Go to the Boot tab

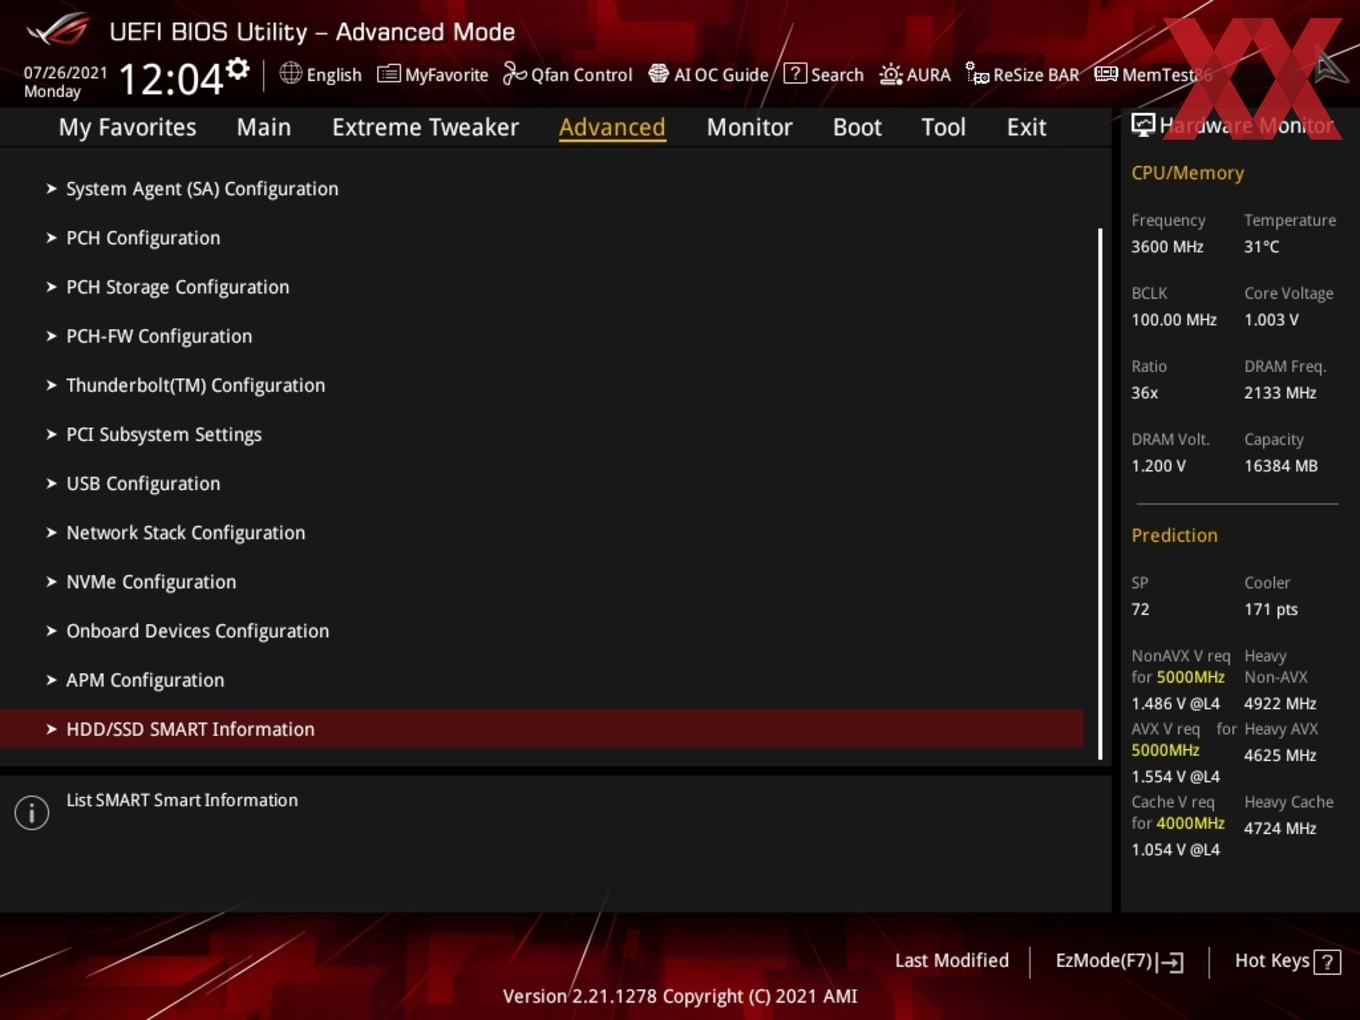click(x=857, y=127)
